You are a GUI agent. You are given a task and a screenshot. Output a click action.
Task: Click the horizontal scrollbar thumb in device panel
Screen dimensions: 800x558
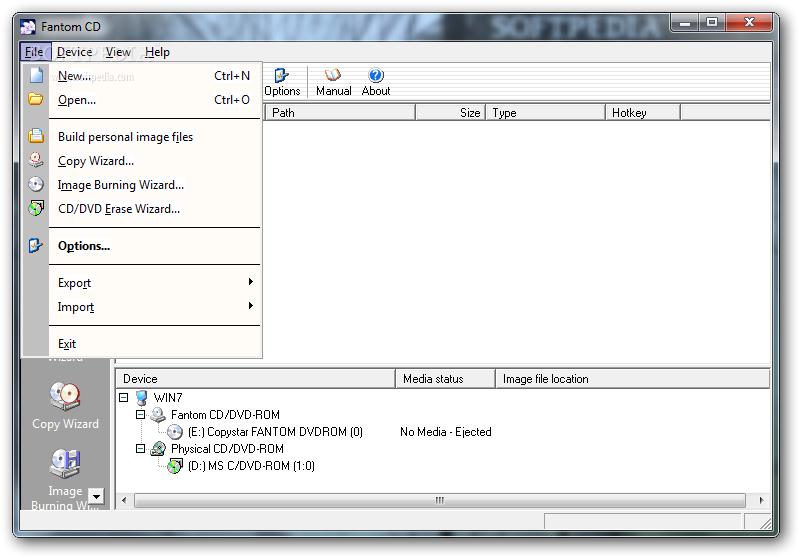[440, 500]
